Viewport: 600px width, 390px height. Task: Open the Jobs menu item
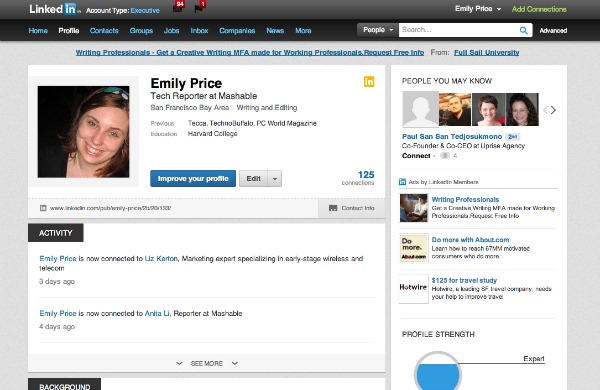tap(171, 31)
